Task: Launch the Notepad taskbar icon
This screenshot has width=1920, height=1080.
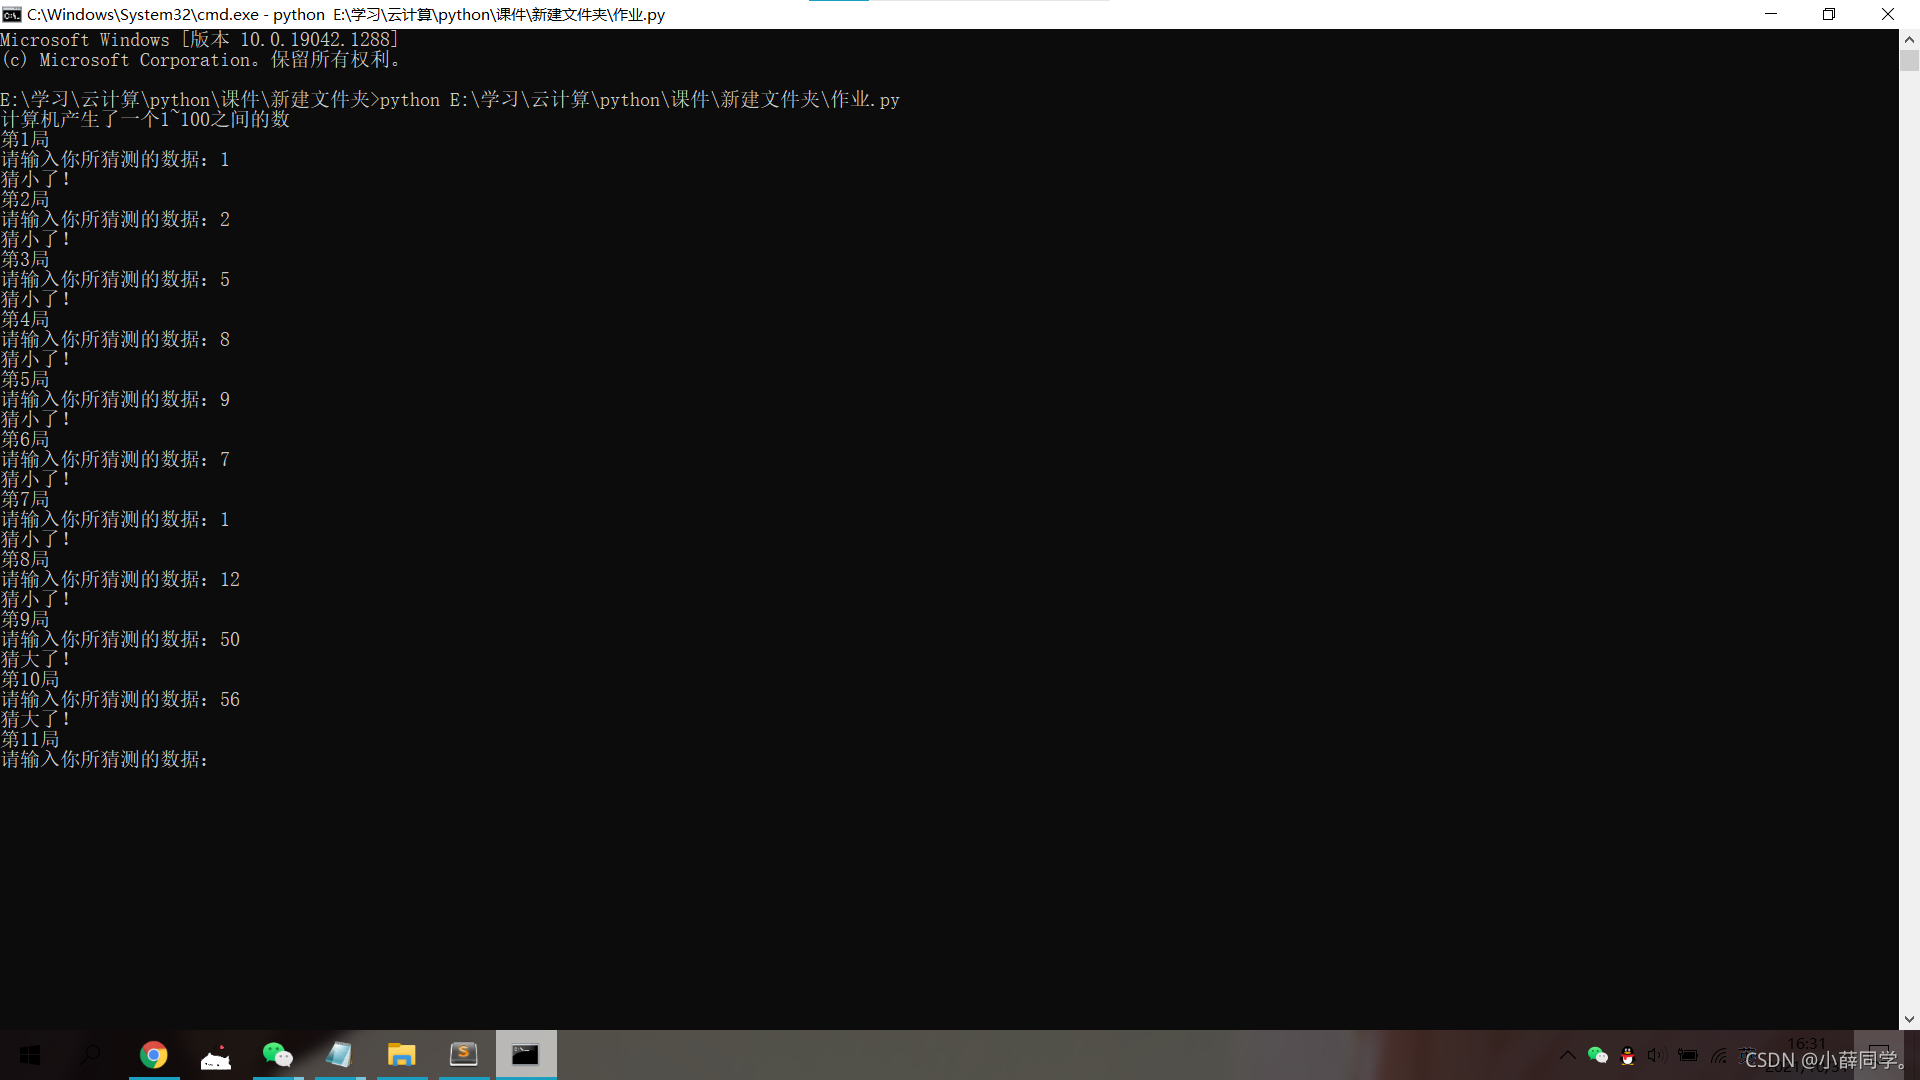Action: [x=339, y=1055]
